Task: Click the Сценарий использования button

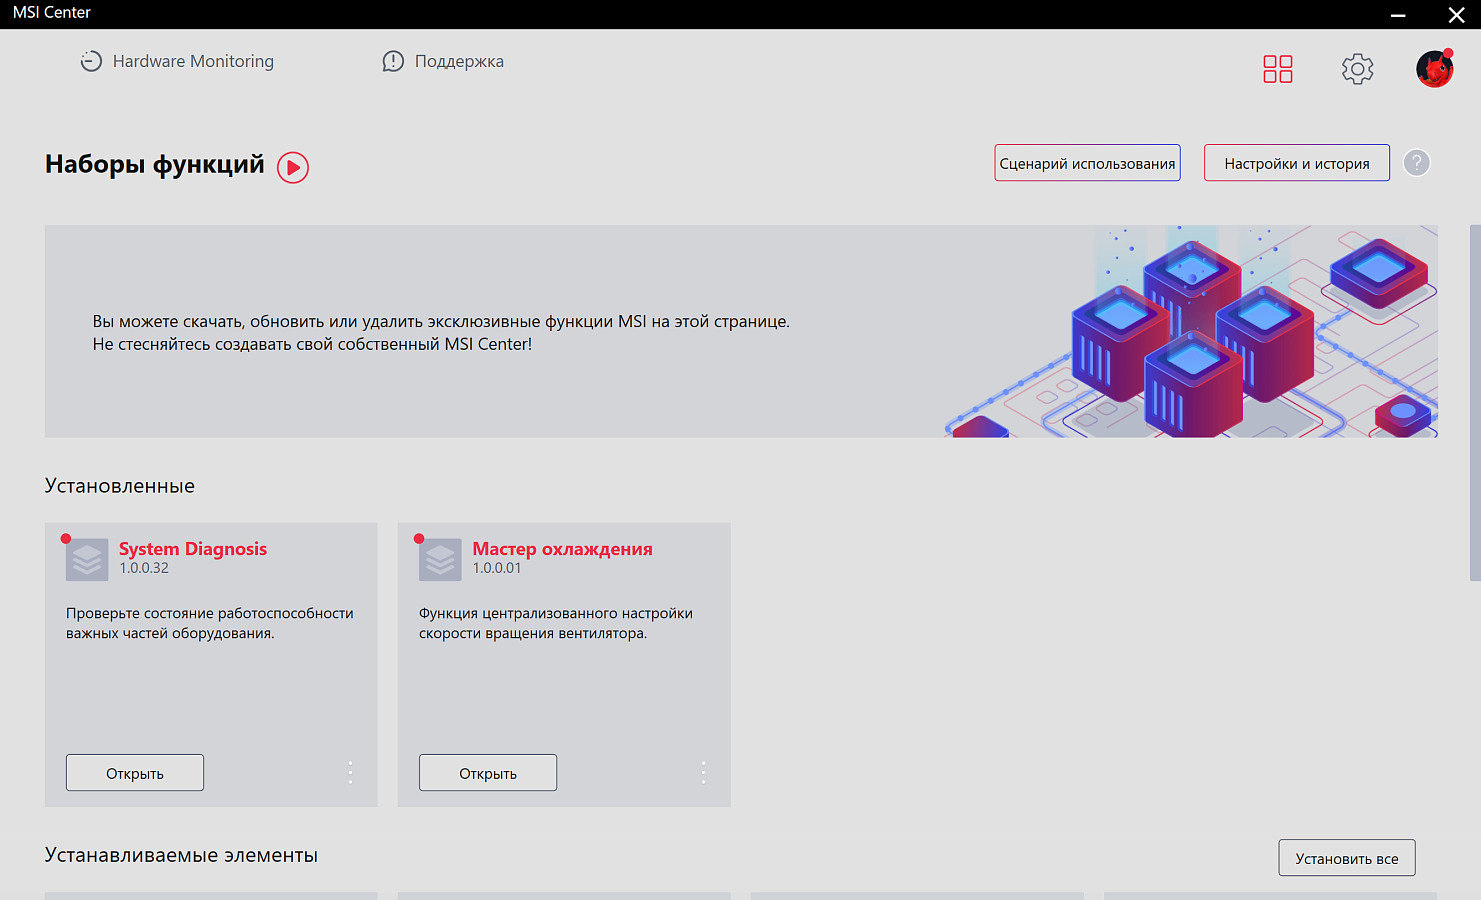Action: 1087,163
